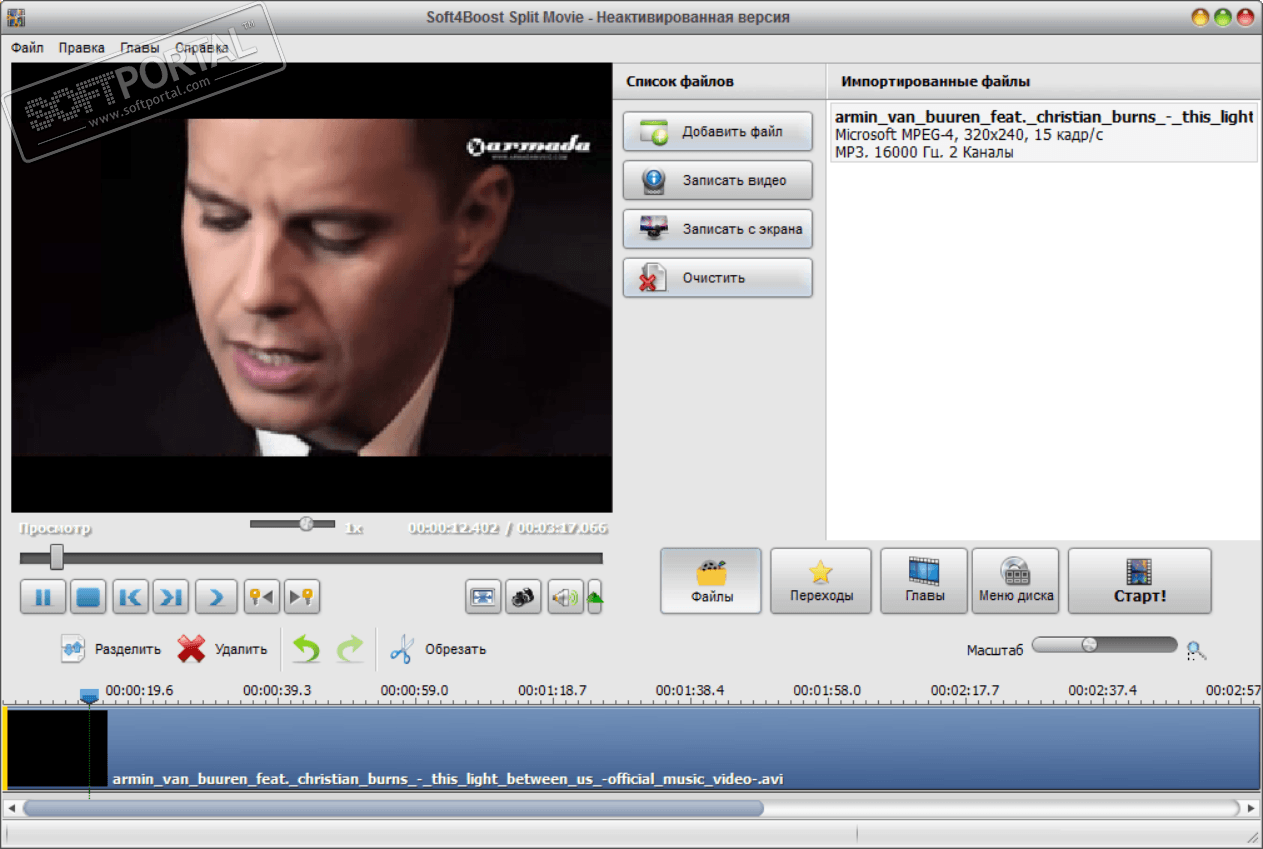Click the blue timeline playhead marker

tap(89, 695)
